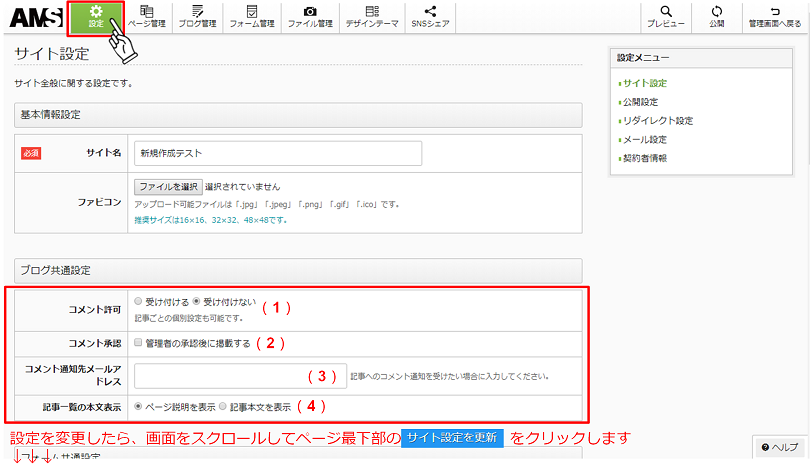Click the サイト設定 page heading

[52, 54]
